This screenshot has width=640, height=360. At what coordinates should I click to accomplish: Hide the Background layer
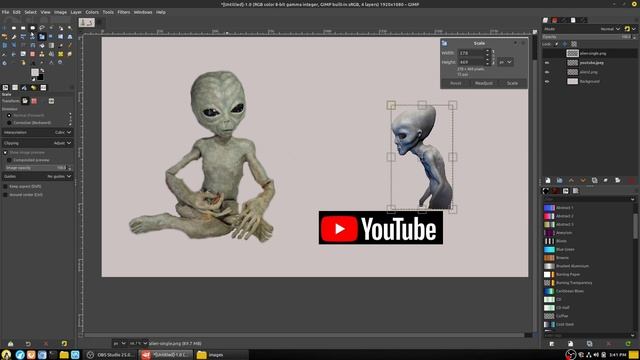pyautogui.click(x=547, y=81)
